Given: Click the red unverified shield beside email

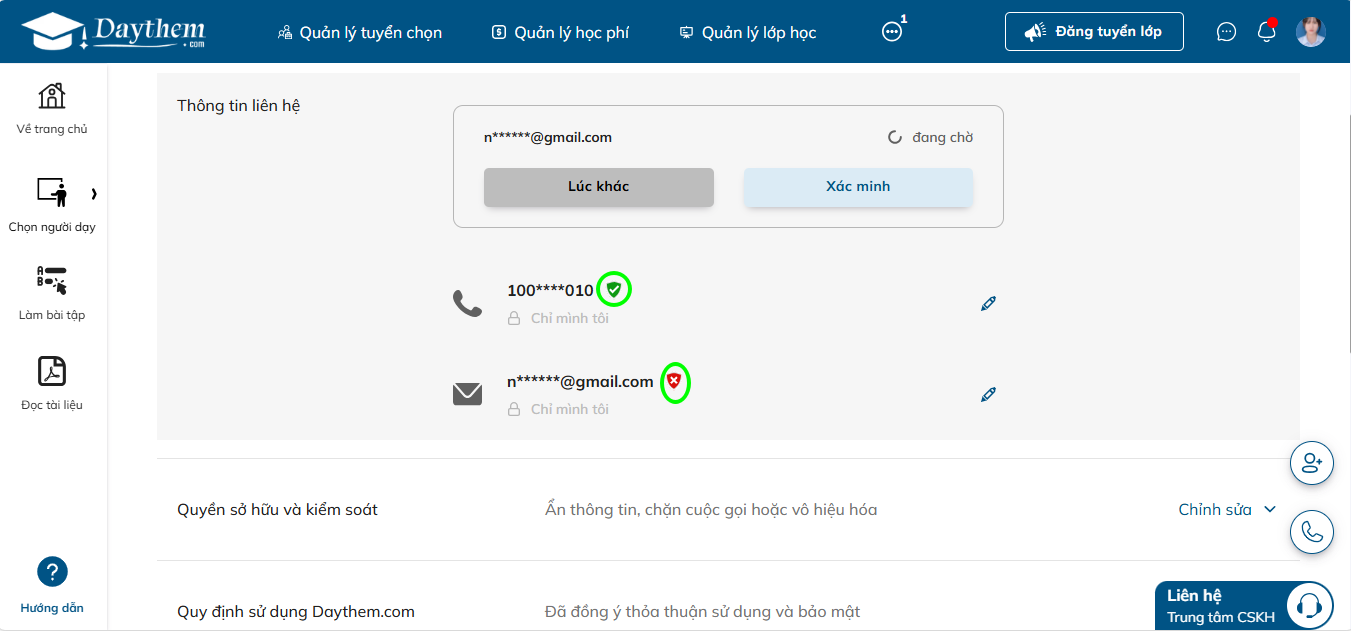Looking at the screenshot, I should tap(675, 381).
